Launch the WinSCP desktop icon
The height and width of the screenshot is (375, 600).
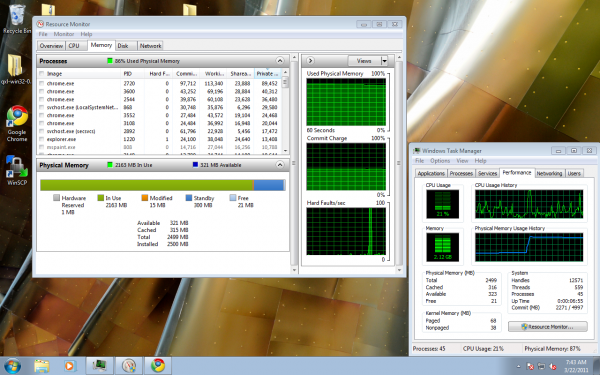pos(17,170)
